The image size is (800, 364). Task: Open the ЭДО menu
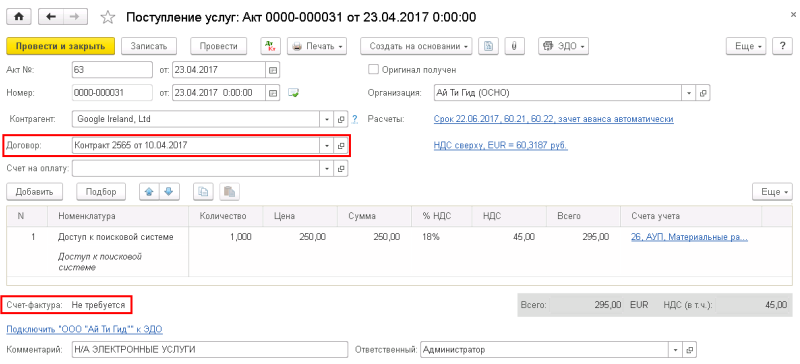click(563, 46)
